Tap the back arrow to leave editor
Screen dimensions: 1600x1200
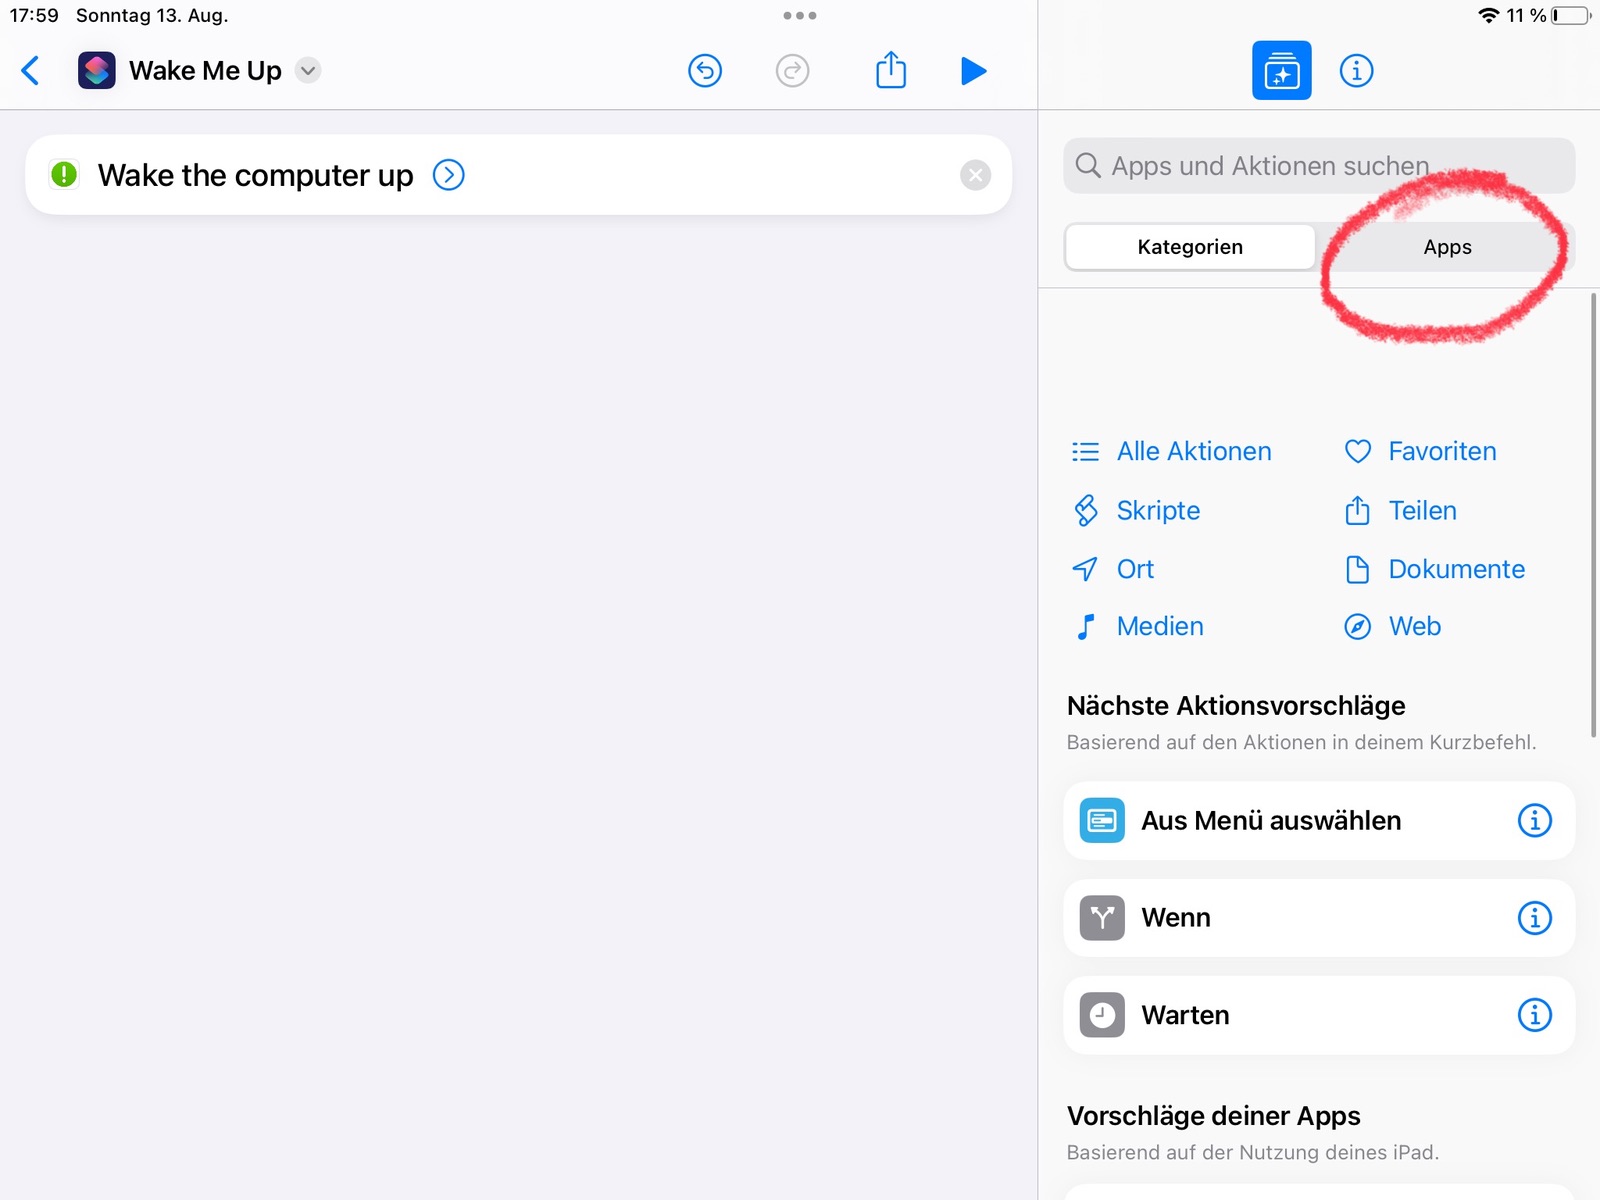(x=30, y=71)
